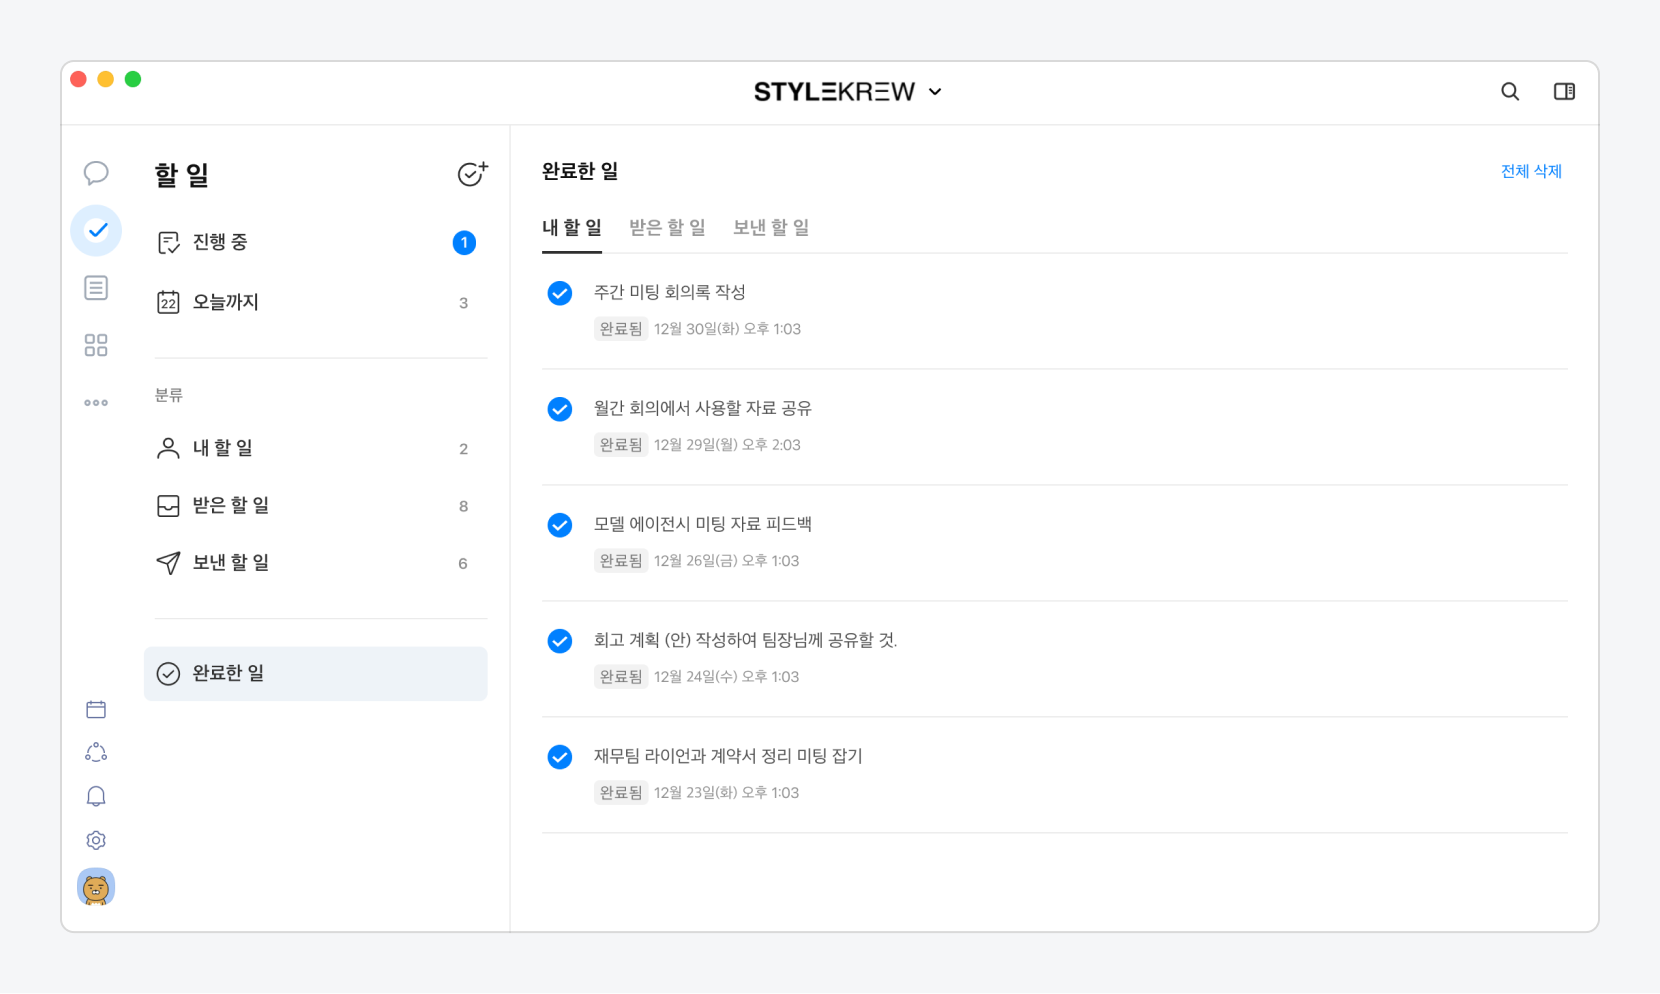Click the search magnifier icon

pyautogui.click(x=1510, y=92)
